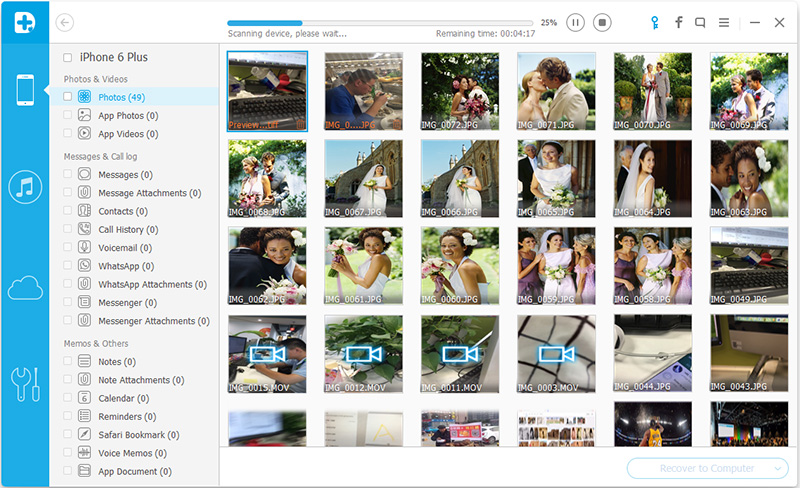Image resolution: width=800 pixels, height=488 pixels.
Task: Open the toolbox wrench sidebar icon
Action: point(25,383)
